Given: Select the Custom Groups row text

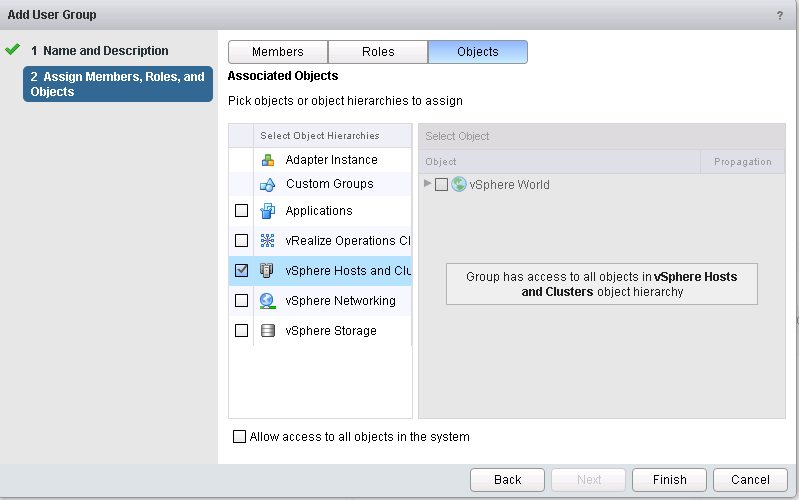Looking at the screenshot, I should click(x=330, y=184).
